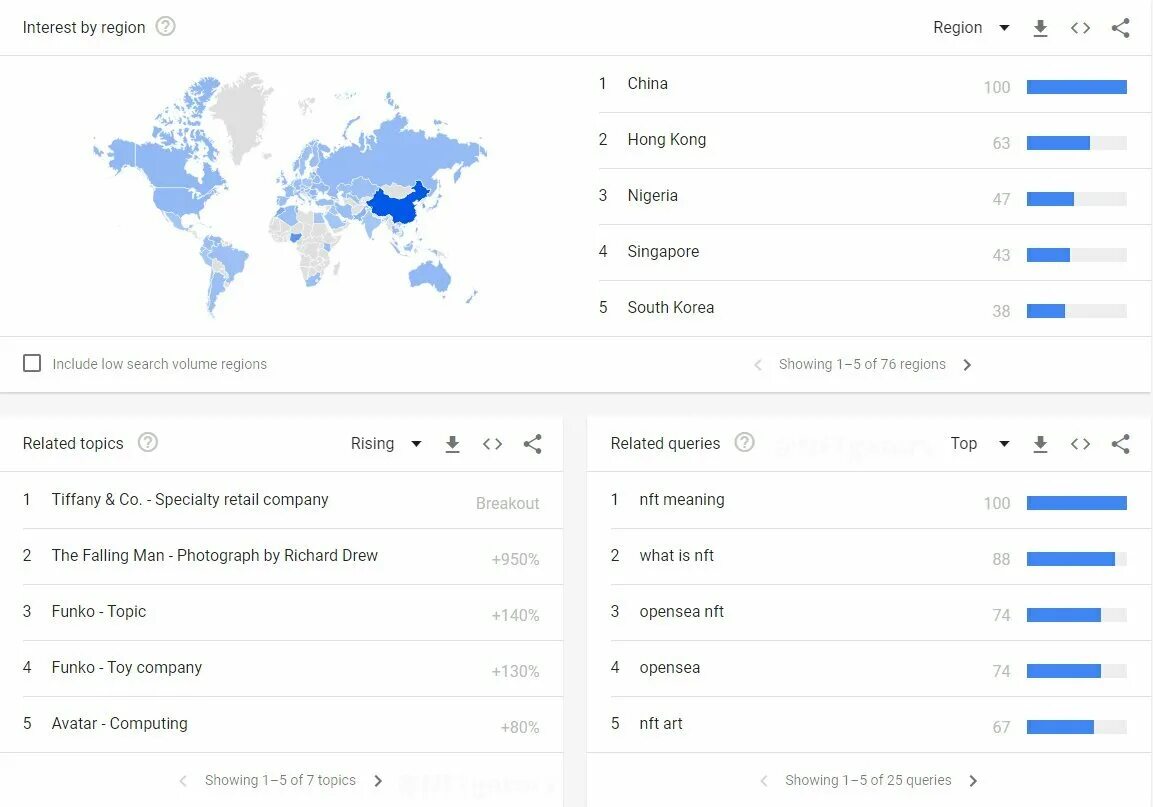Image resolution: width=1153 pixels, height=807 pixels.
Task: Download the Related queries data
Action: 1040,444
